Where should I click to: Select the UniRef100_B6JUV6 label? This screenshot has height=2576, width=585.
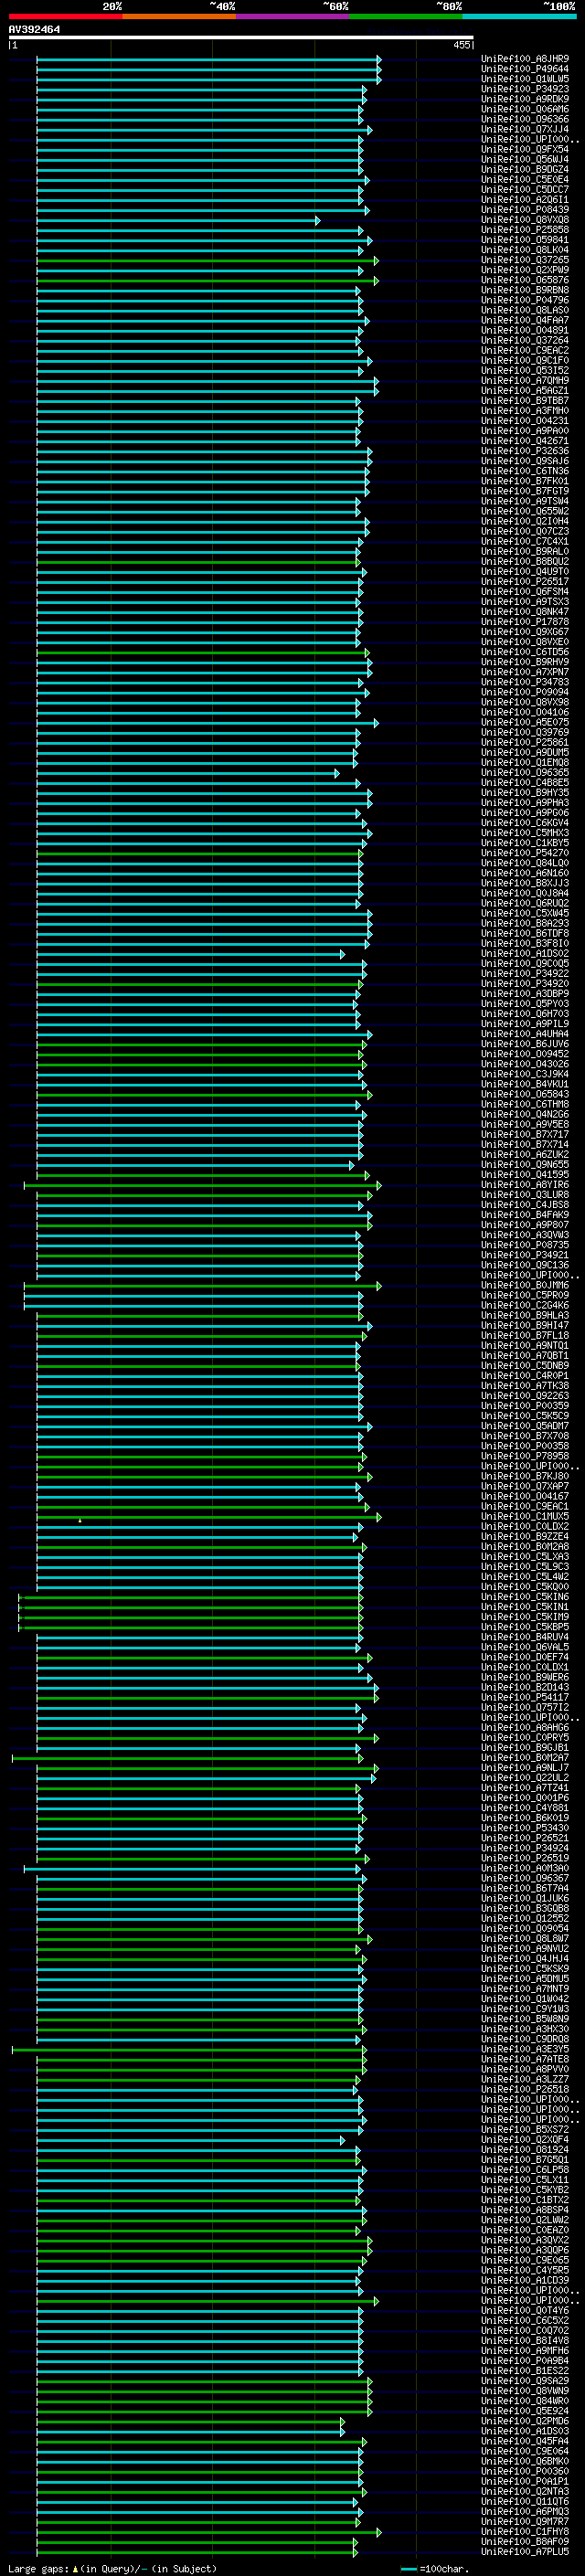(525, 1044)
